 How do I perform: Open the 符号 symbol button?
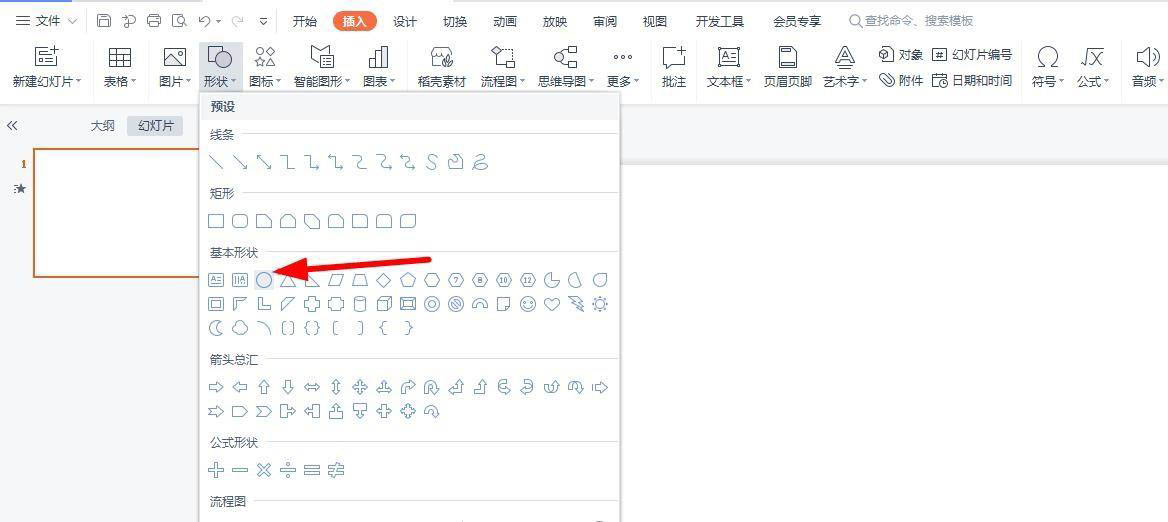(1047, 66)
